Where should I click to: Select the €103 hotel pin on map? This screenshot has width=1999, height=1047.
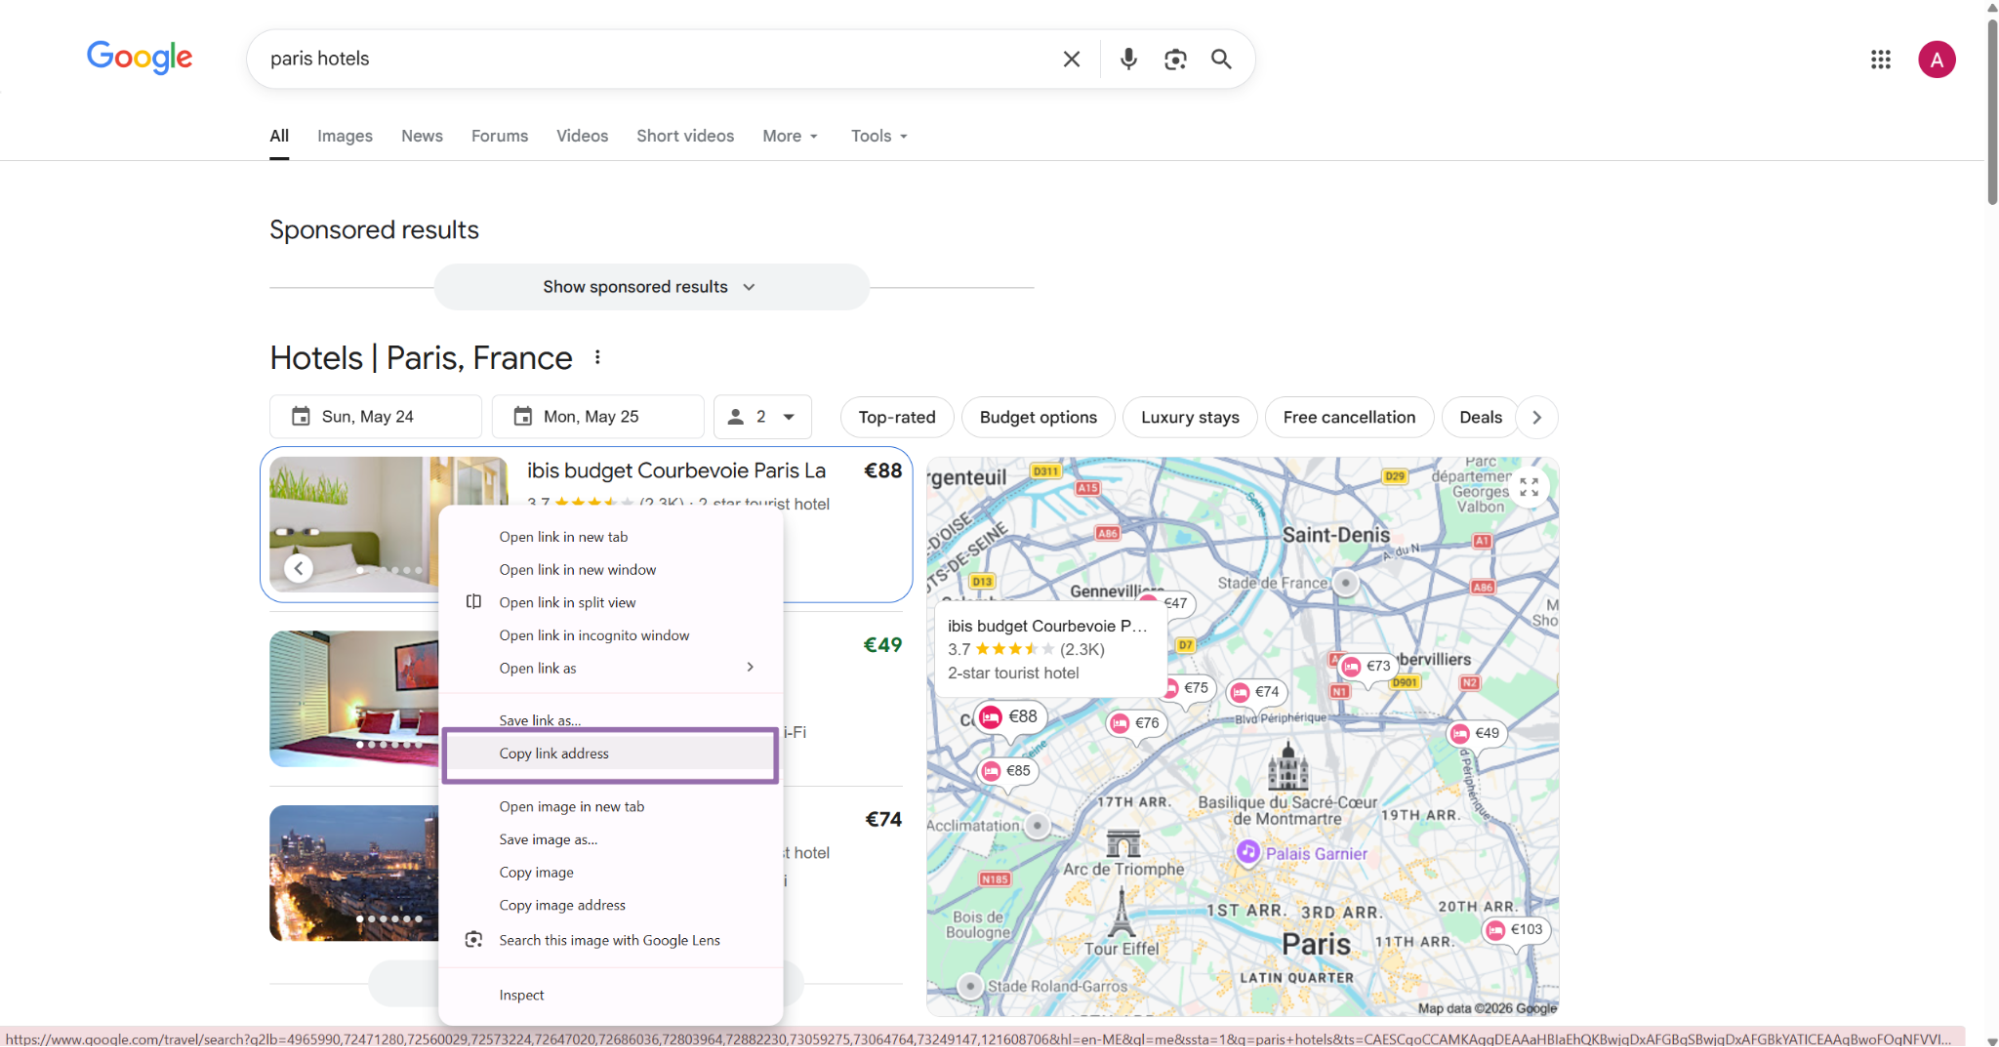click(x=1515, y=929)
